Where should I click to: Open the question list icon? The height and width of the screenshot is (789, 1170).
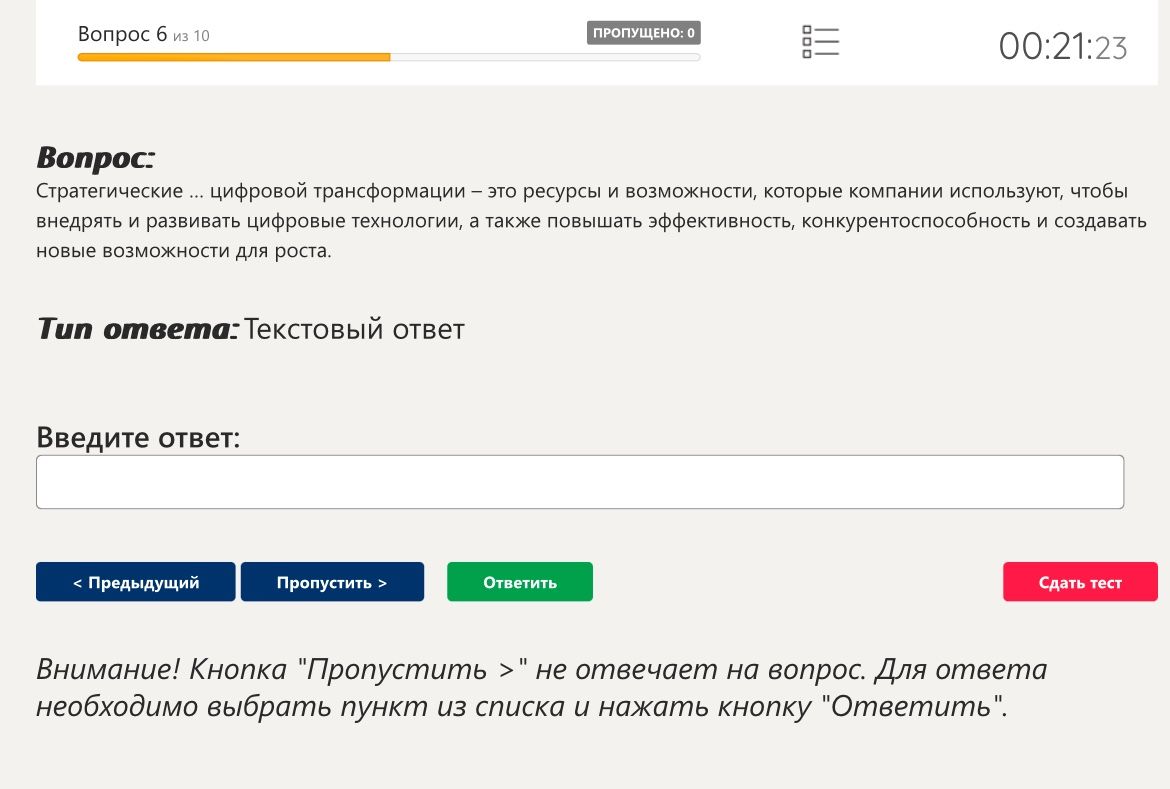click(820, 42)
